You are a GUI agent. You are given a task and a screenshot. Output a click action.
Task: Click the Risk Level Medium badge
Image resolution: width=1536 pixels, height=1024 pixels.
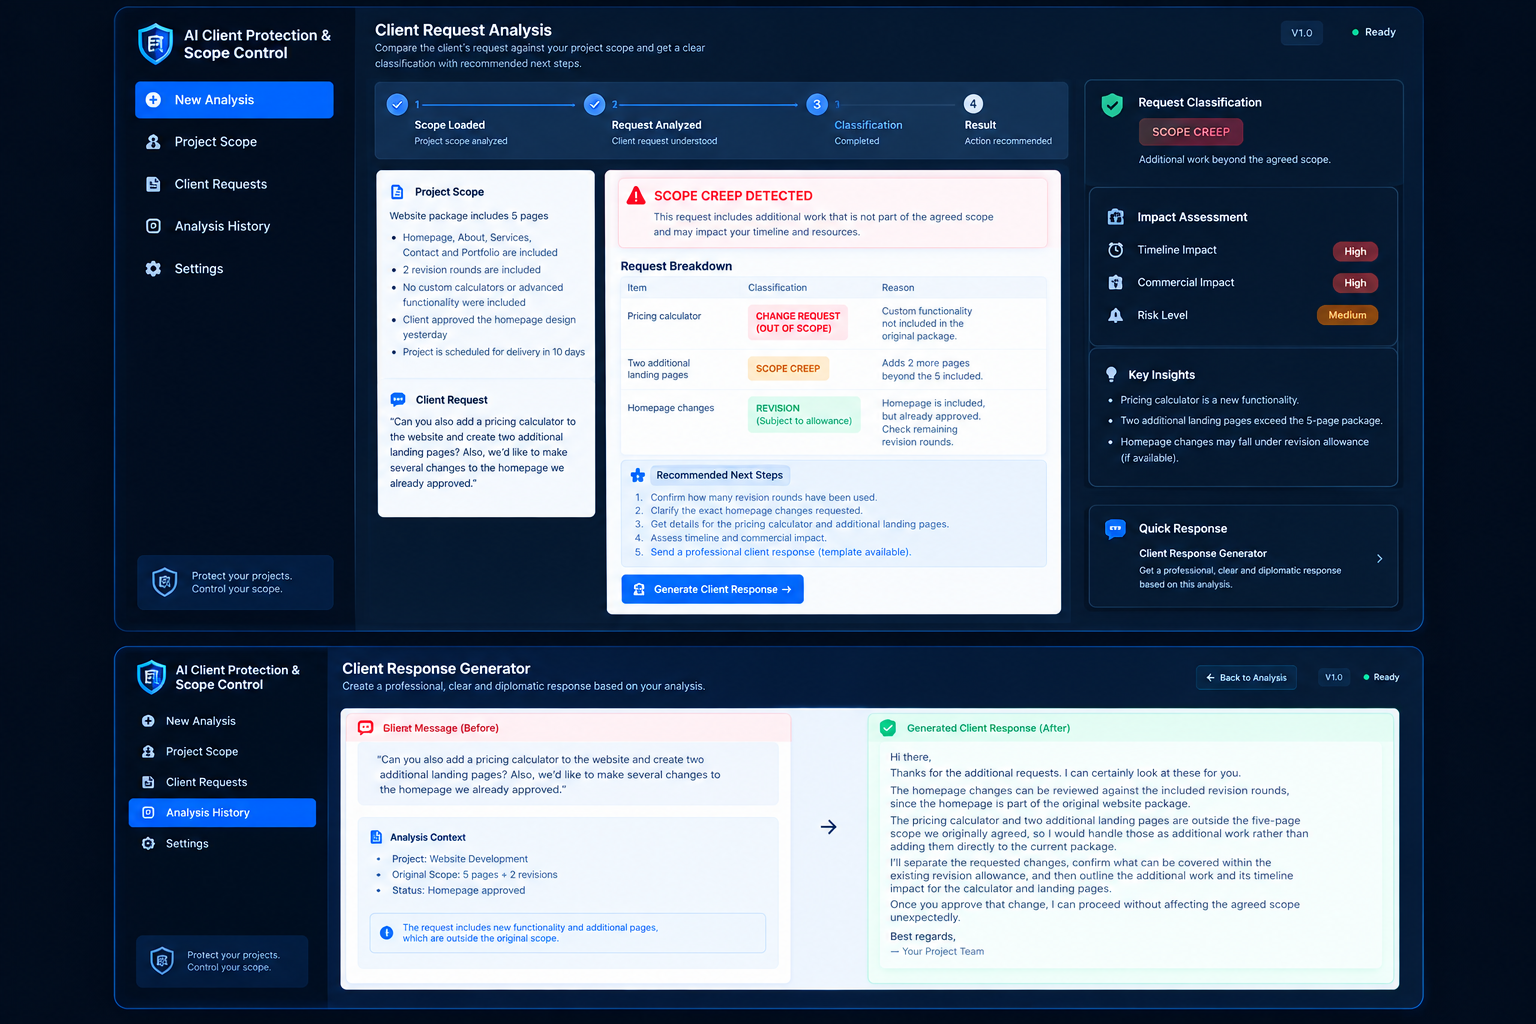(x=1347, y=315)
